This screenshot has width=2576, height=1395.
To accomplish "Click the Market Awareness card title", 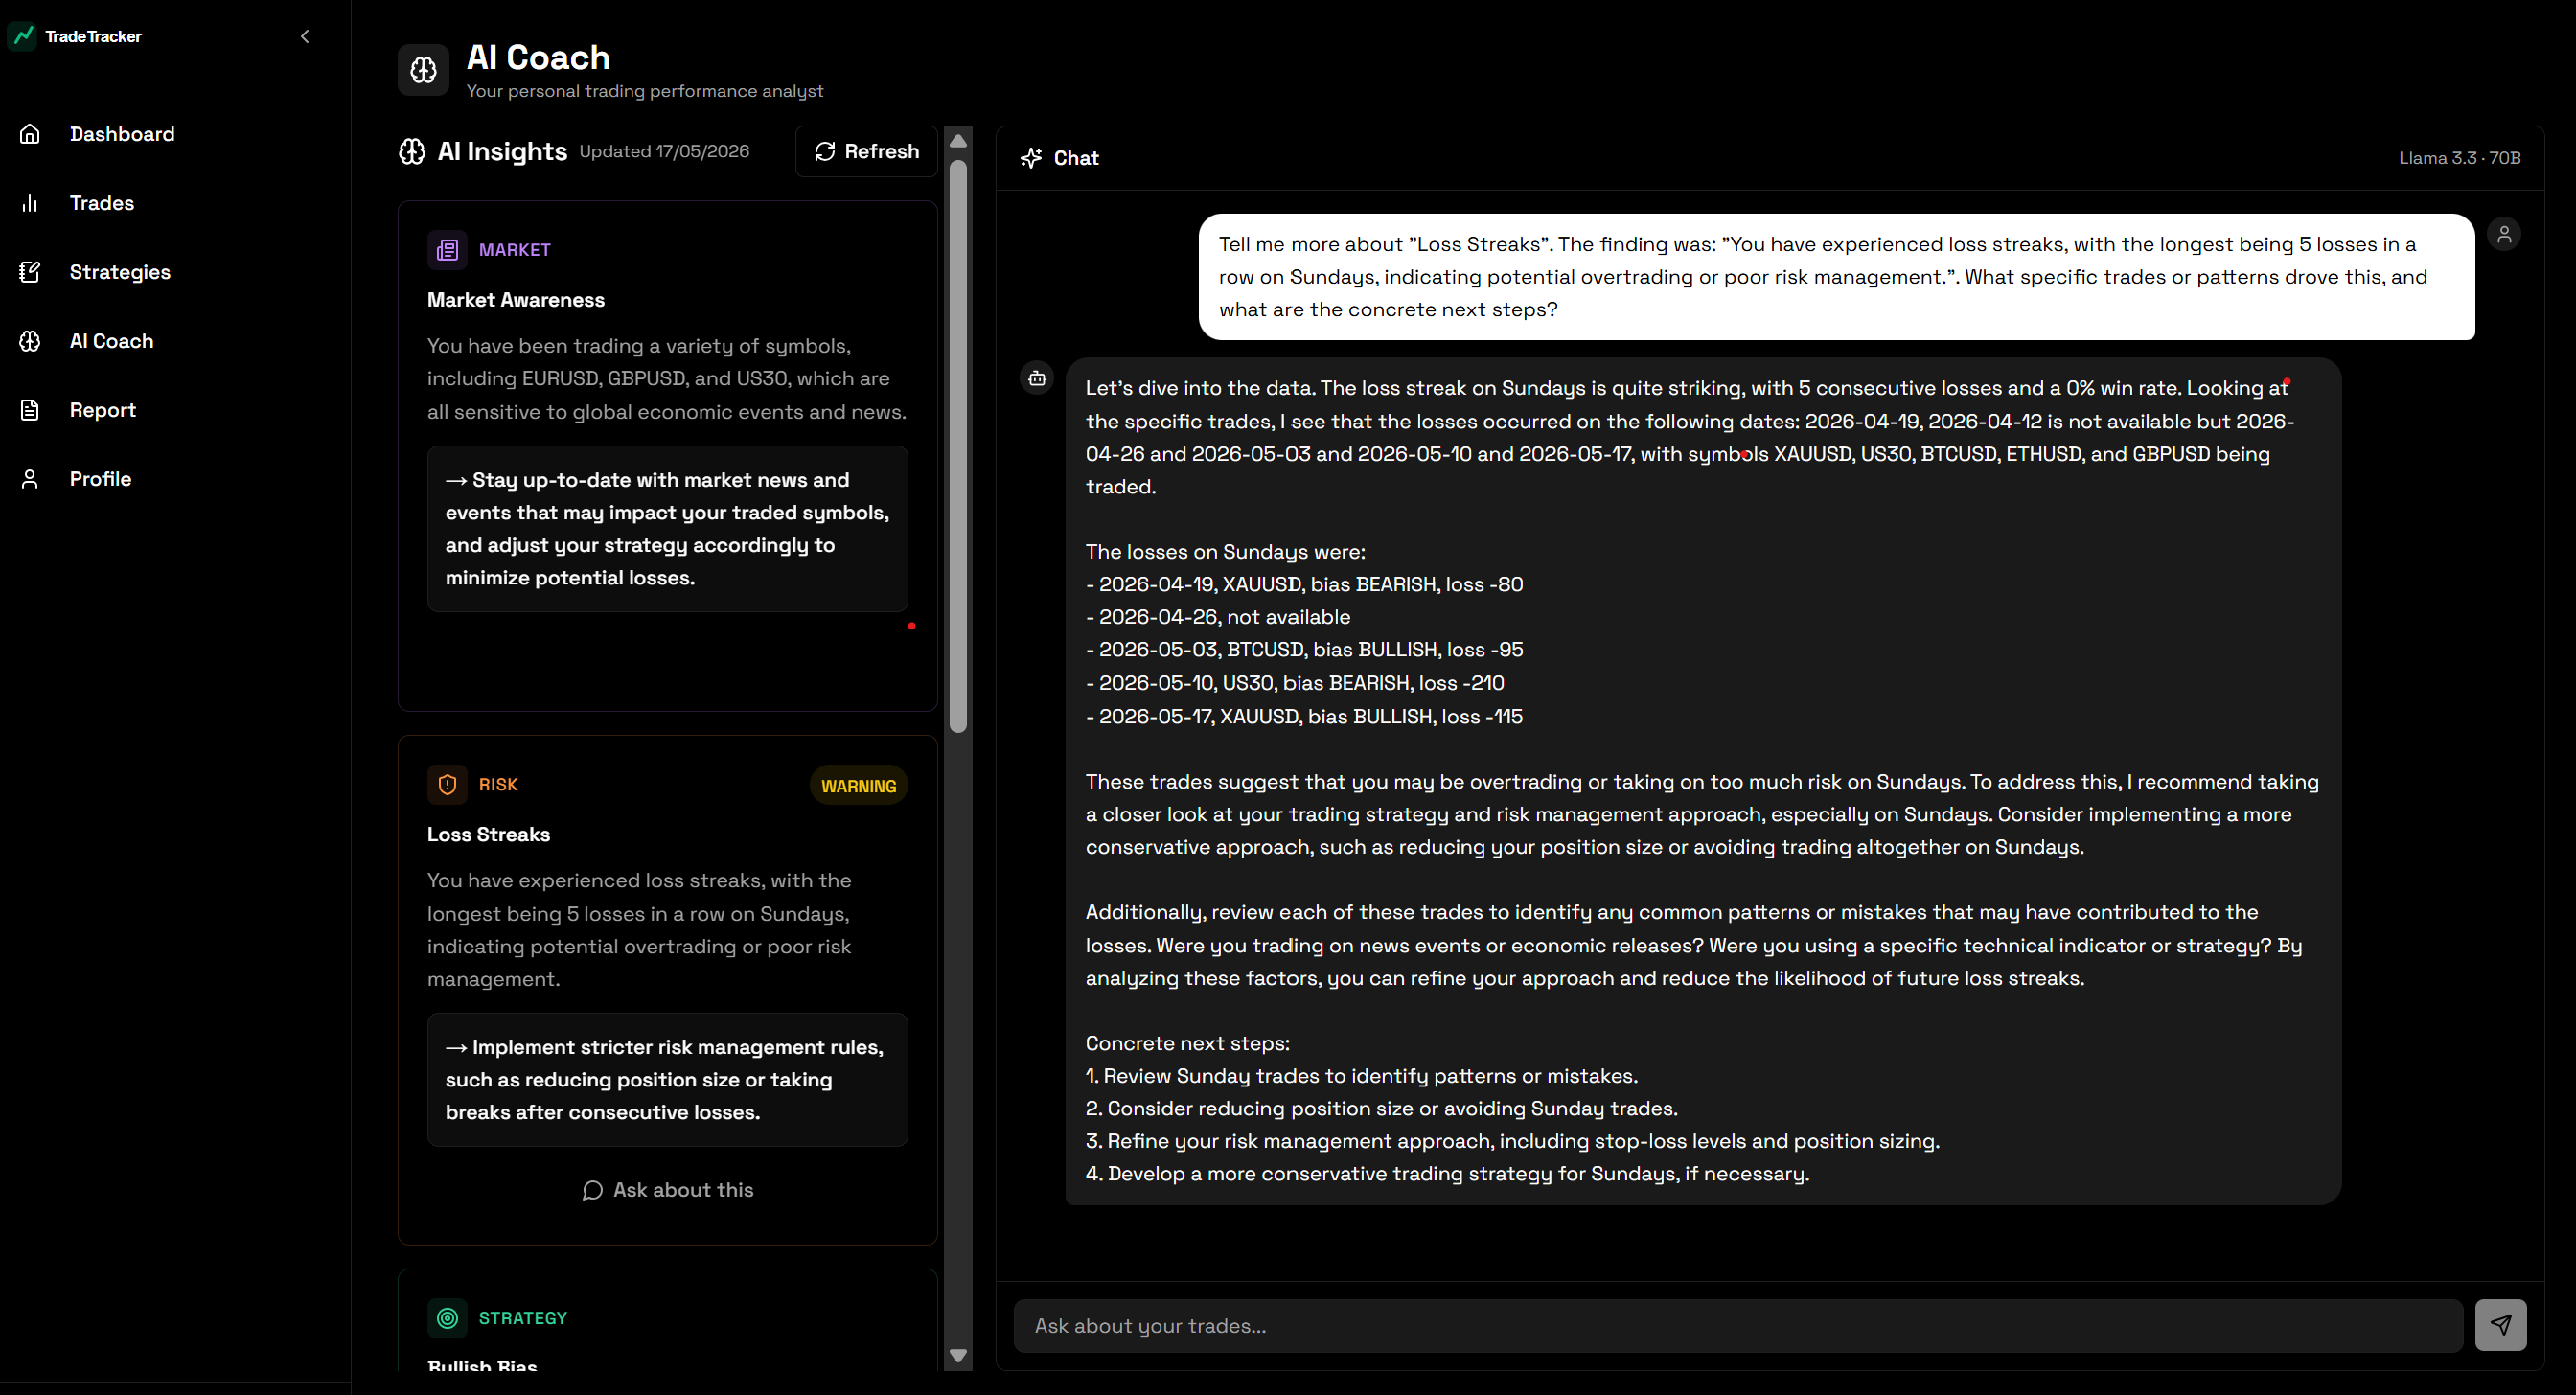I will click(x=516, y=300).
